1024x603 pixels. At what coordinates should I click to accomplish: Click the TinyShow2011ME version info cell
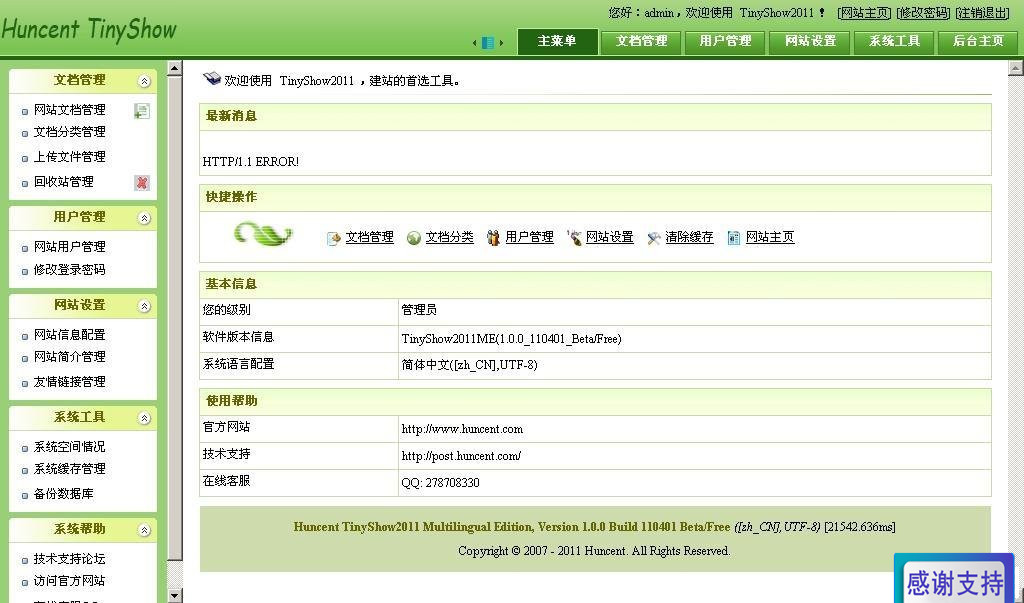(x=695, y=339)
